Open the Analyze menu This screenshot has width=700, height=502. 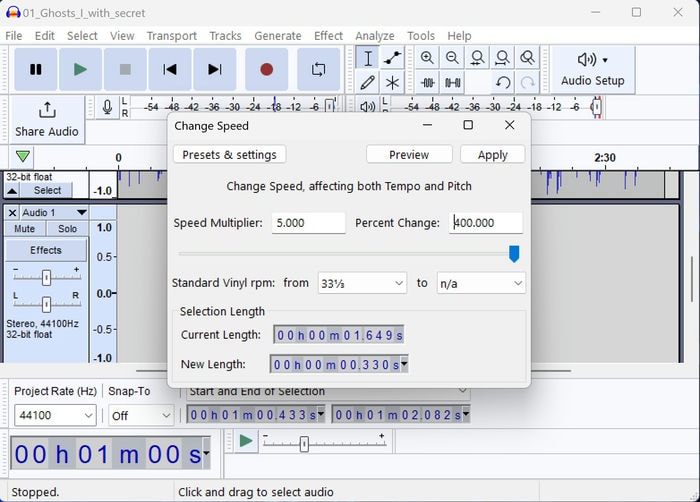click(x=374, y=36)
